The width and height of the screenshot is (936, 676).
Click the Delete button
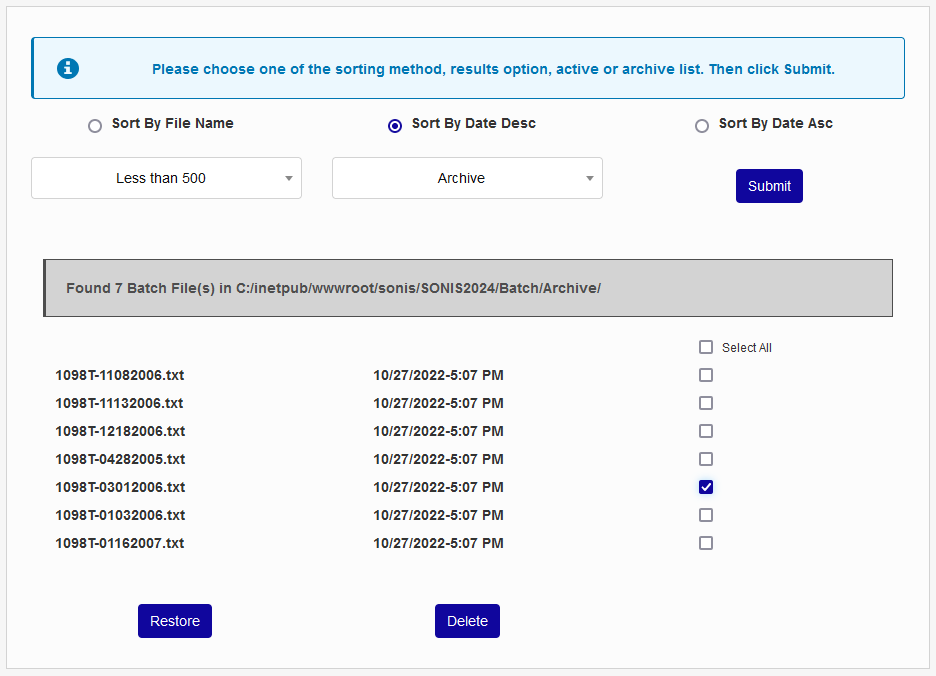pyautogui.click(x=467, y=621)
